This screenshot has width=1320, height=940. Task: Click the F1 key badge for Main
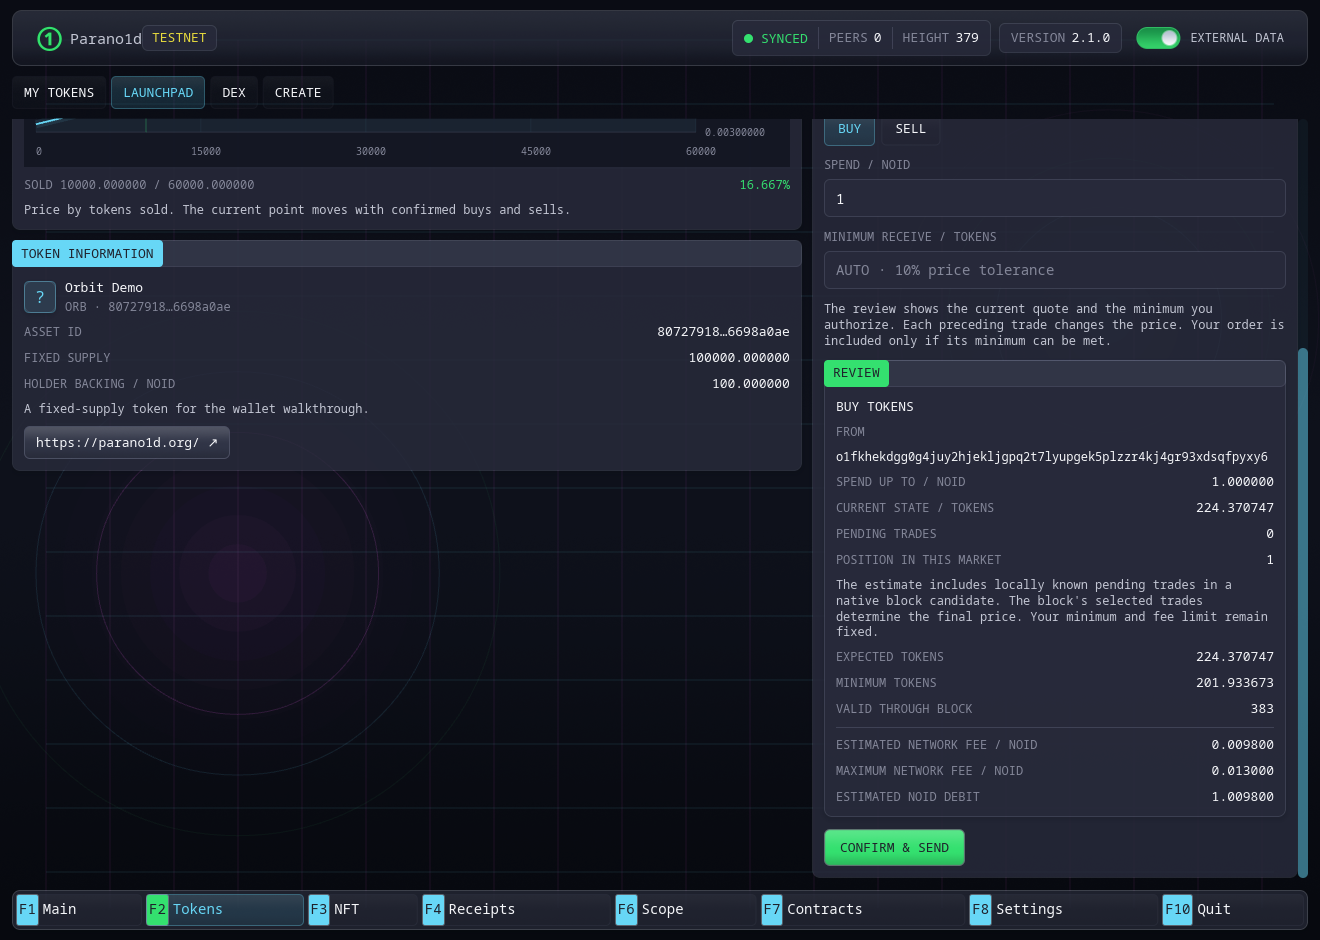27,909
